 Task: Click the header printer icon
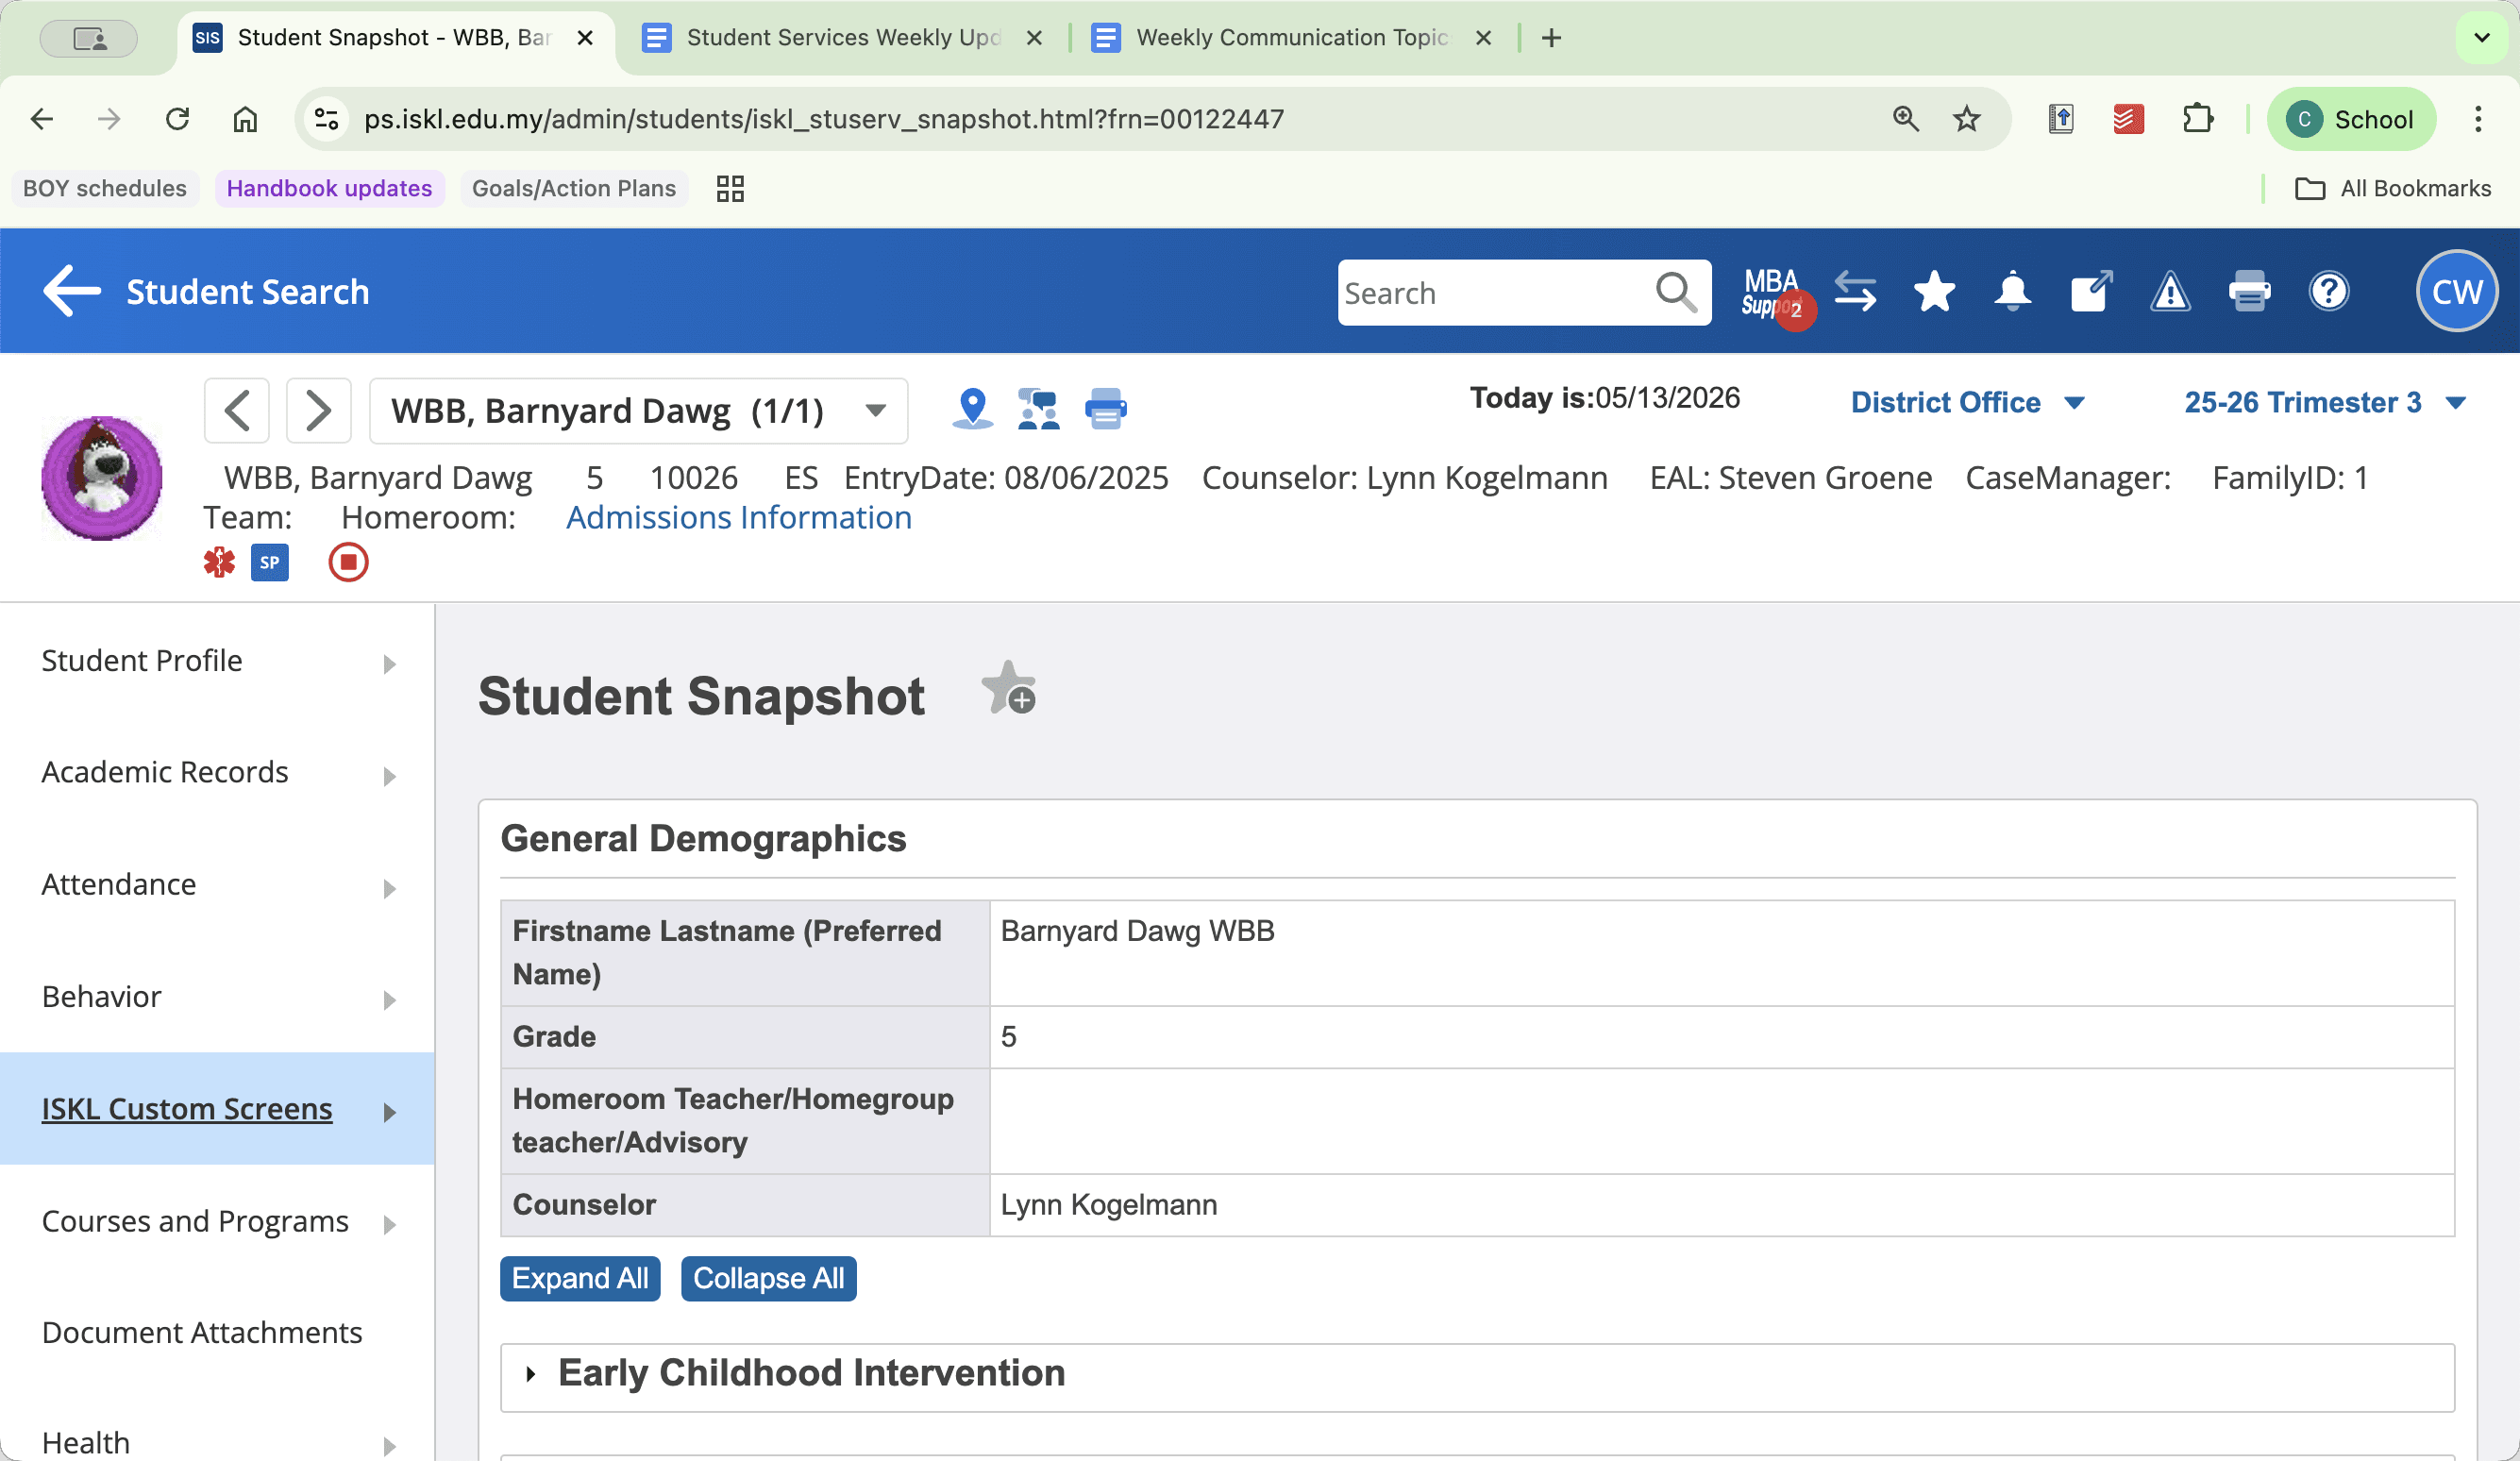(x=2249, y=292)
